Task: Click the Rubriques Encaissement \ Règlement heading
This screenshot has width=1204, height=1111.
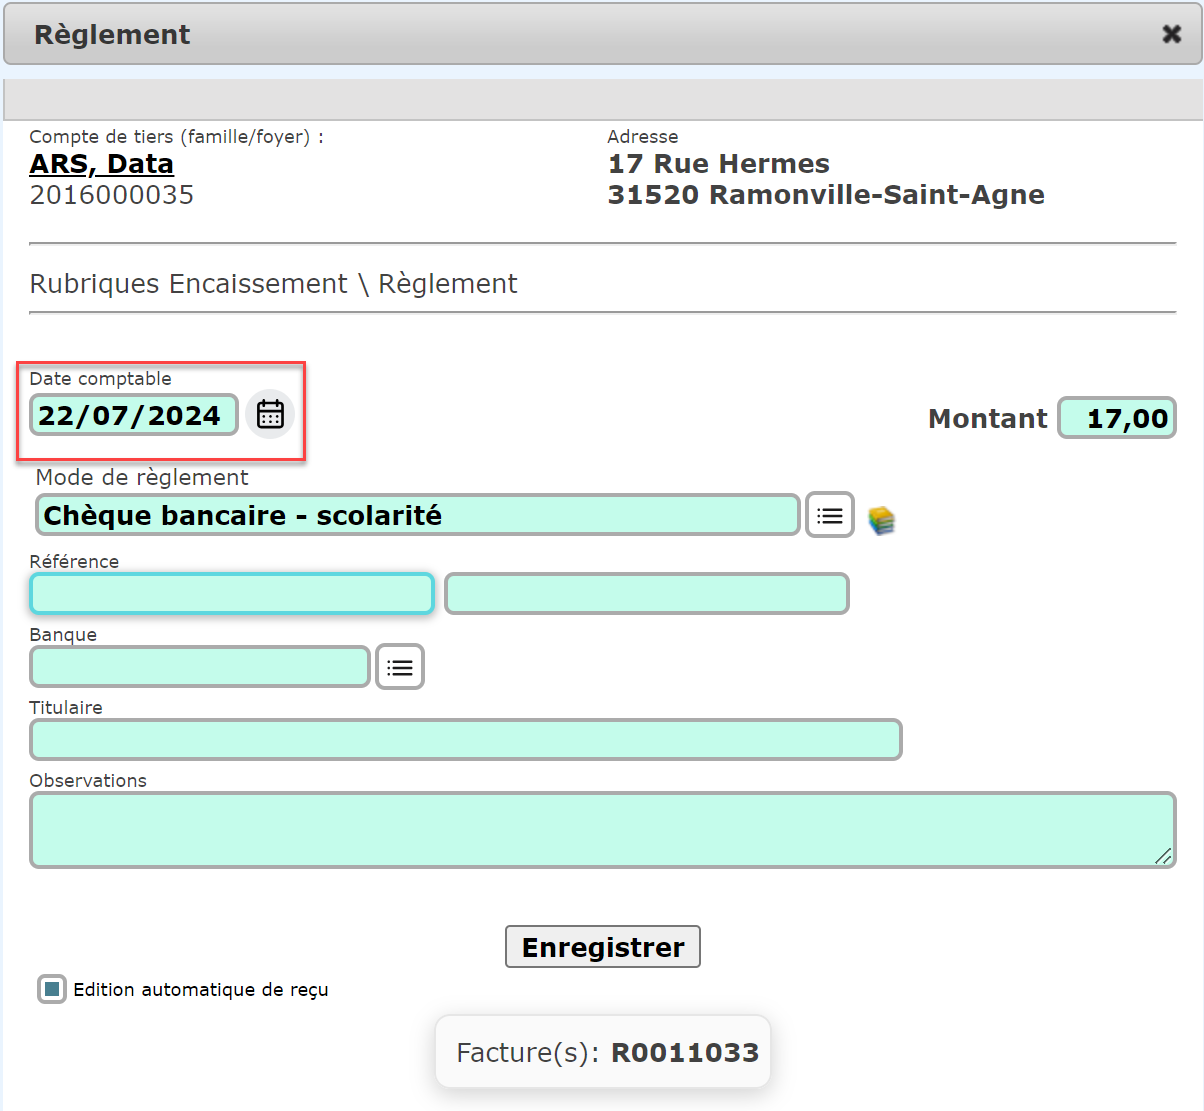Action: pos(274,284)
